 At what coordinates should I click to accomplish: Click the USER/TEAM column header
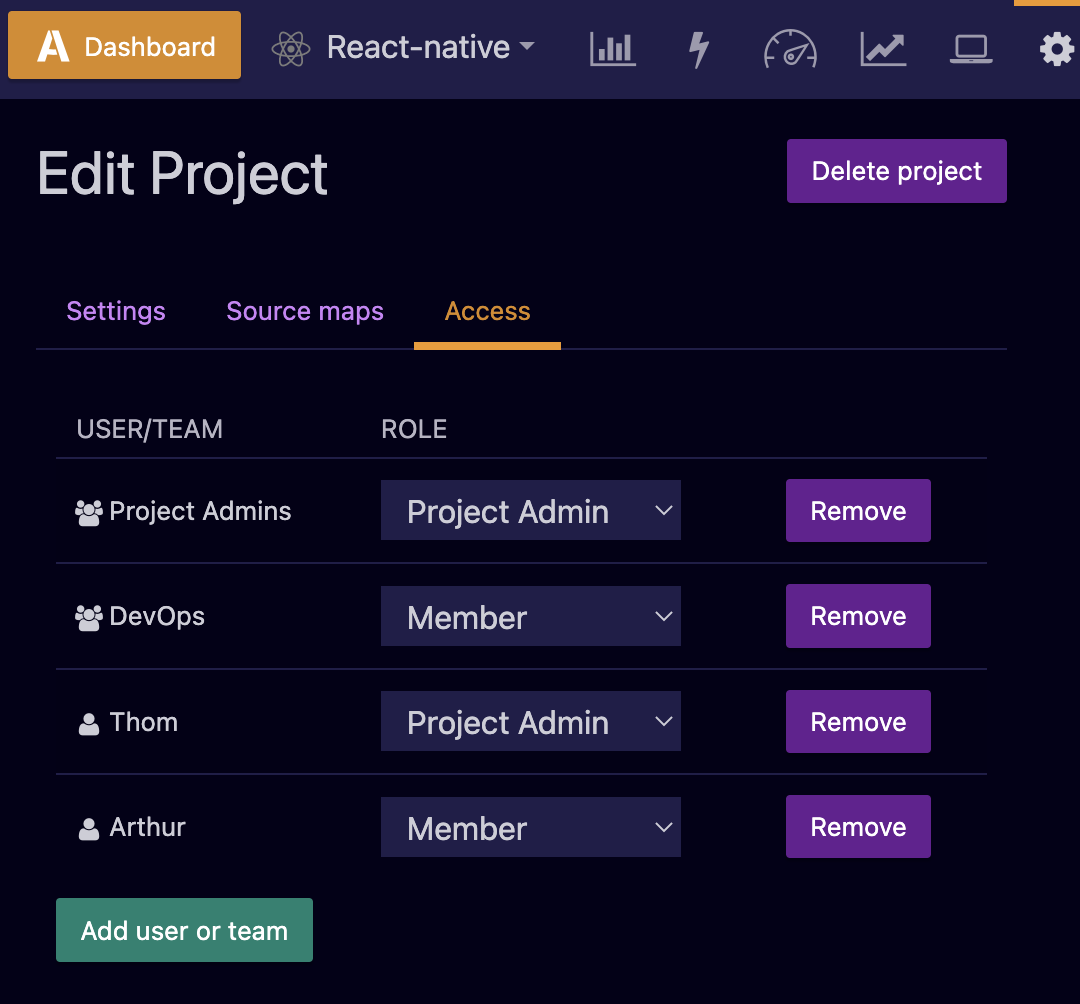(x=149, y=429)
